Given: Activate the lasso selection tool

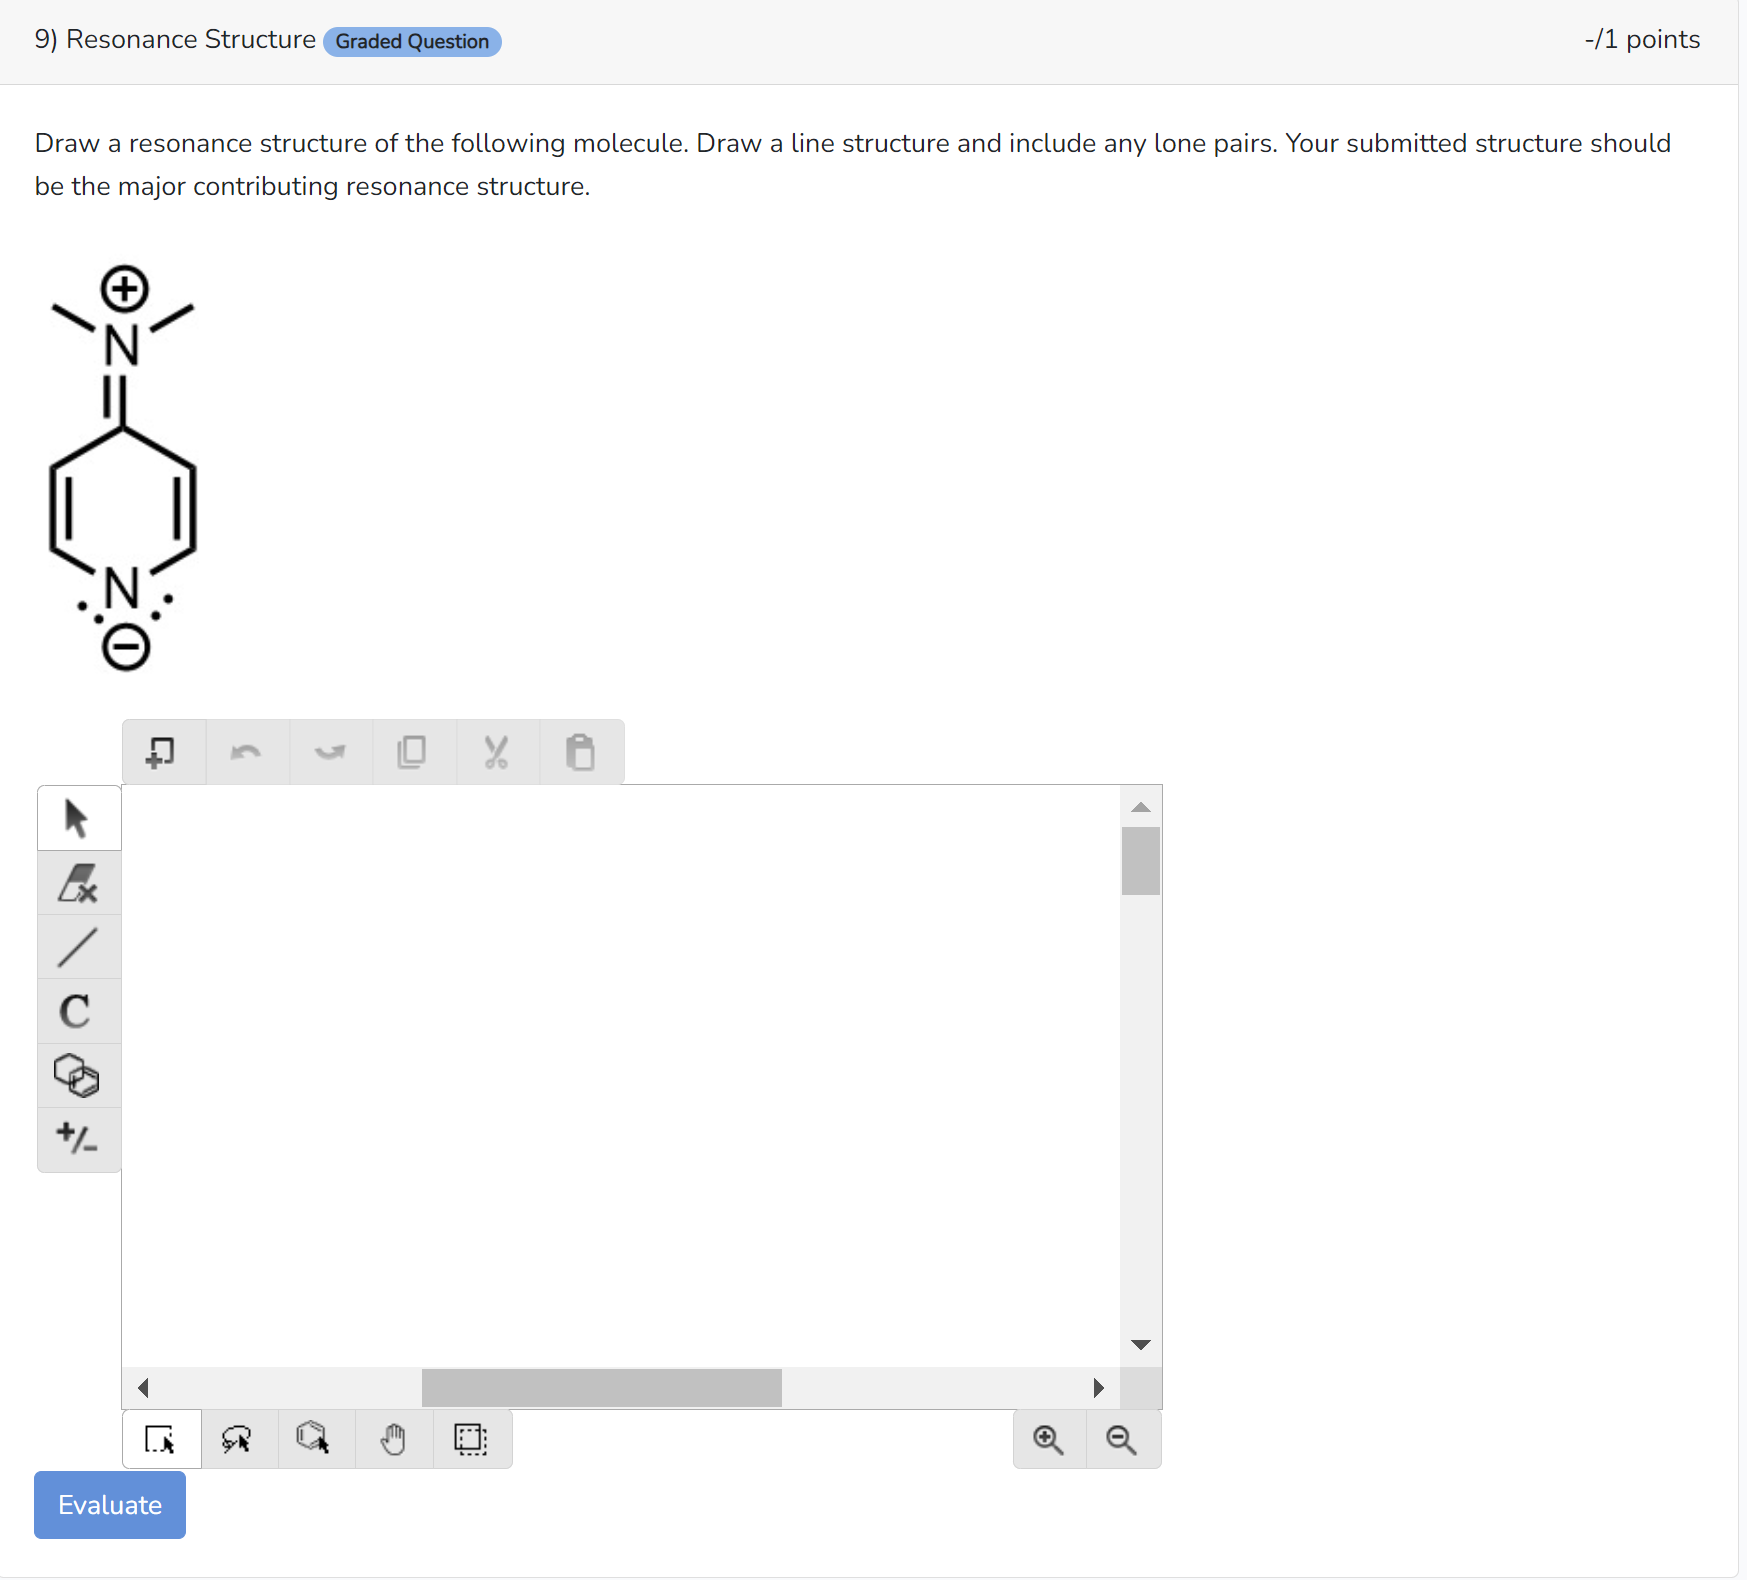Looking at the screenshot, I should pyautogui.click(x=238, y=1440).
